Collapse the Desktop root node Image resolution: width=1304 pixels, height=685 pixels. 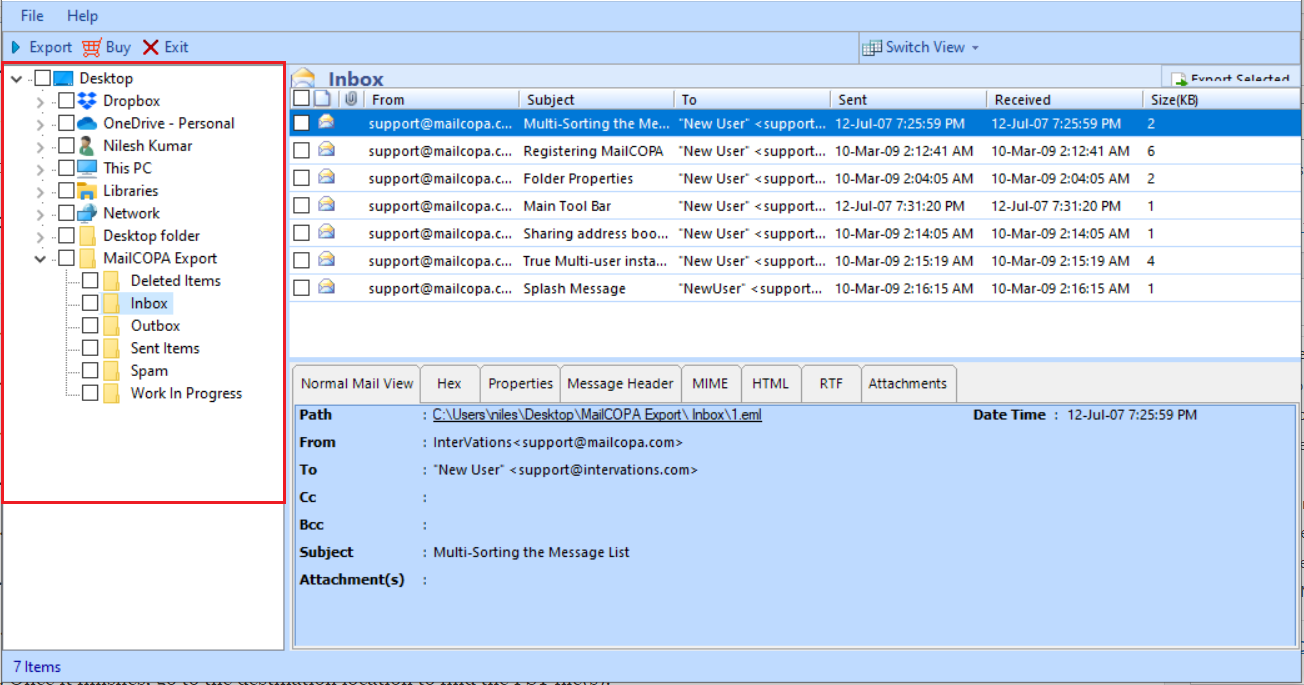(17, 78)
